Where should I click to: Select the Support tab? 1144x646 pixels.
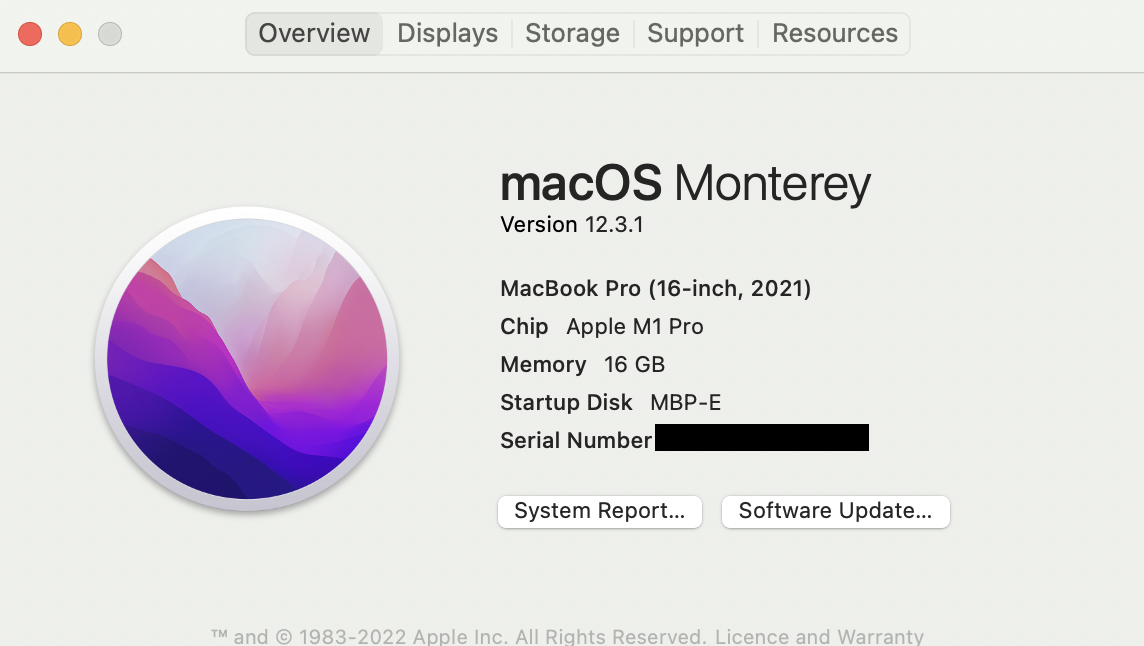click(695, 34)
